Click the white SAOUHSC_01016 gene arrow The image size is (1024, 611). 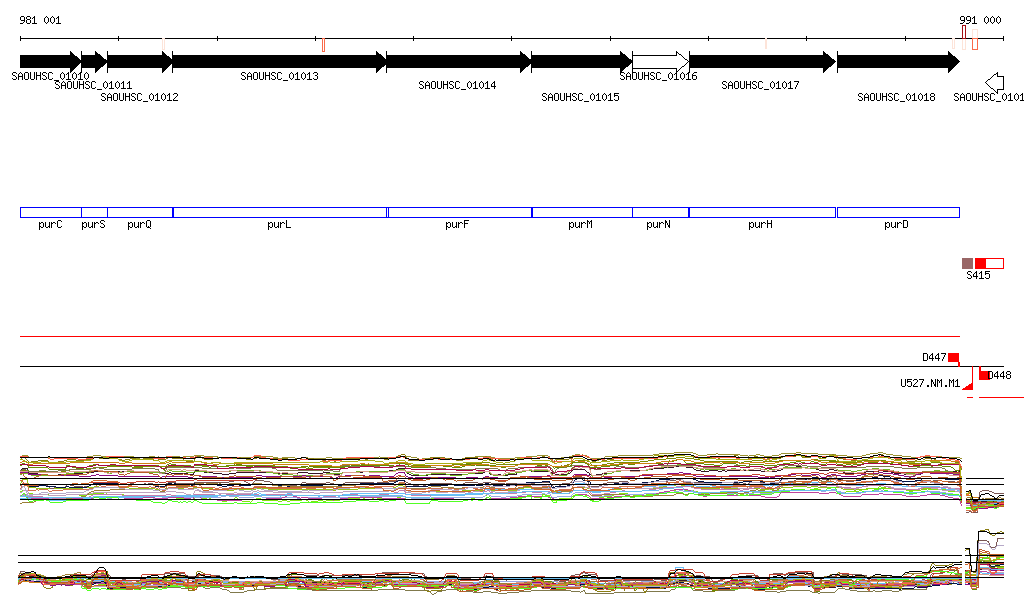coord(660,62)
